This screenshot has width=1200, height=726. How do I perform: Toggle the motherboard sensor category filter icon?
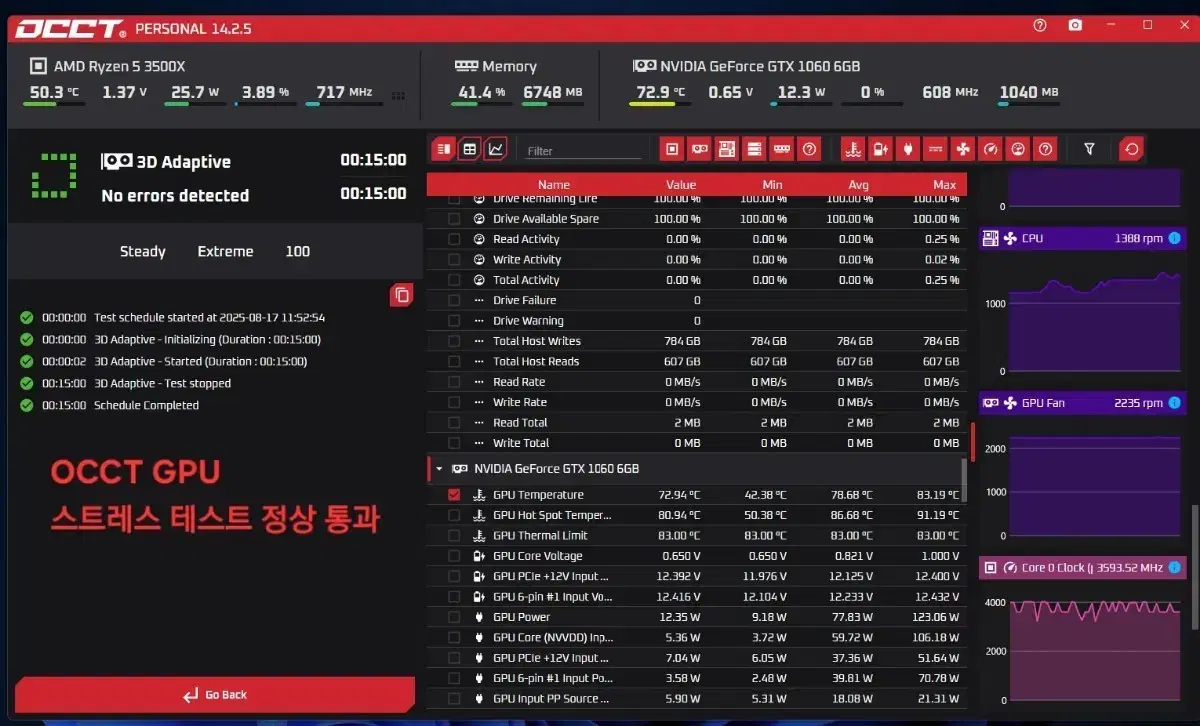(x=727, y=149)
